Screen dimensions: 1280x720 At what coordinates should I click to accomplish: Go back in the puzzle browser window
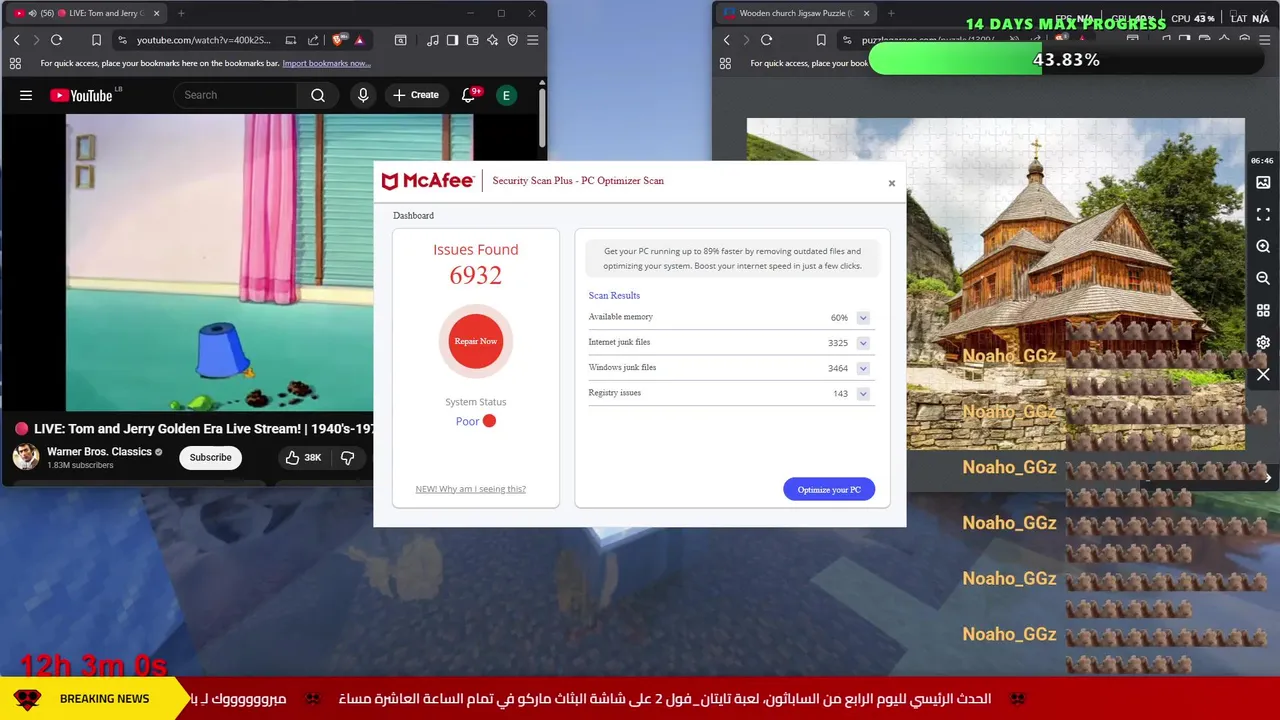(726, 40)
